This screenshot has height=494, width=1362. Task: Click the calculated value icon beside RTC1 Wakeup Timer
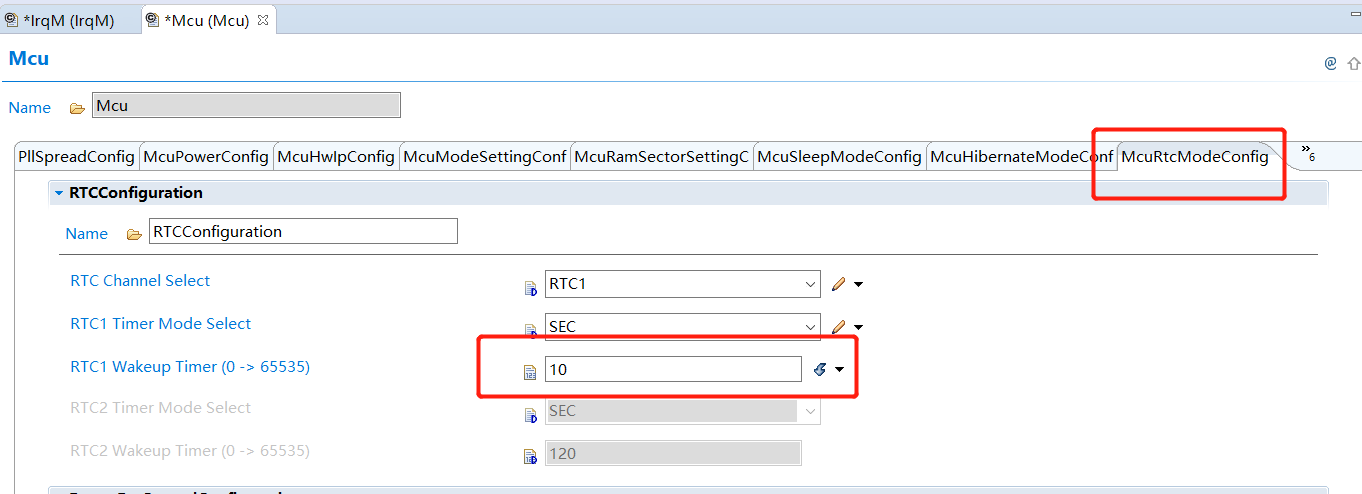click(x=819, y=370)
